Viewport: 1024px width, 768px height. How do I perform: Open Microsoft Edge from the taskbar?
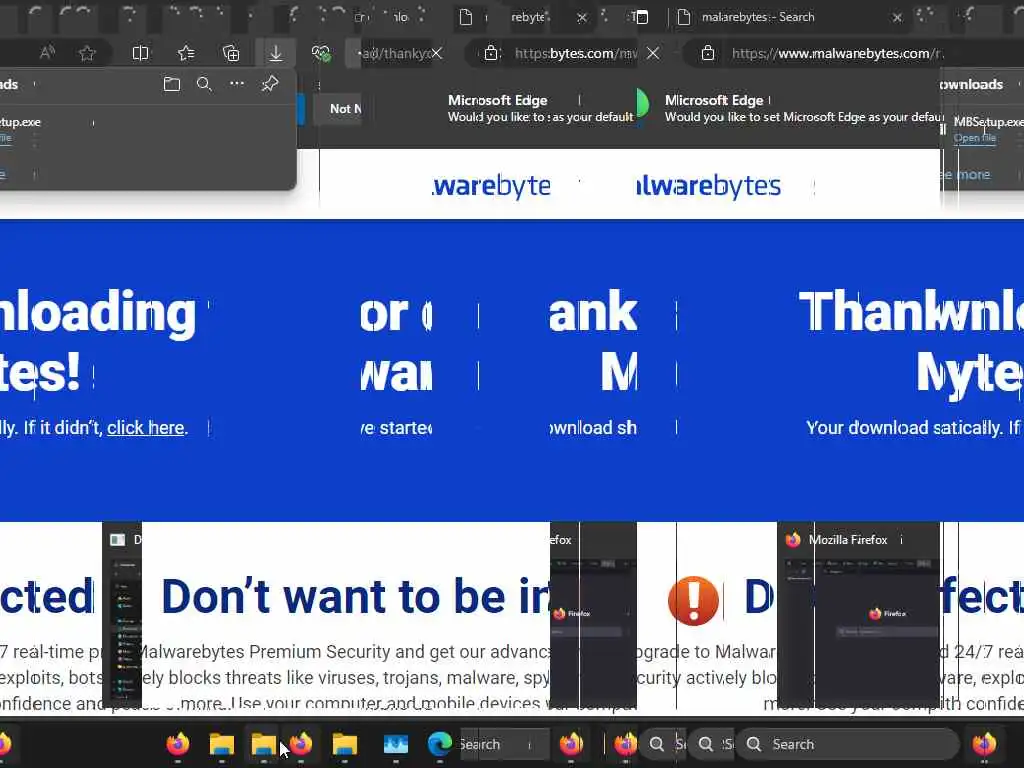(x=440, y=744)
